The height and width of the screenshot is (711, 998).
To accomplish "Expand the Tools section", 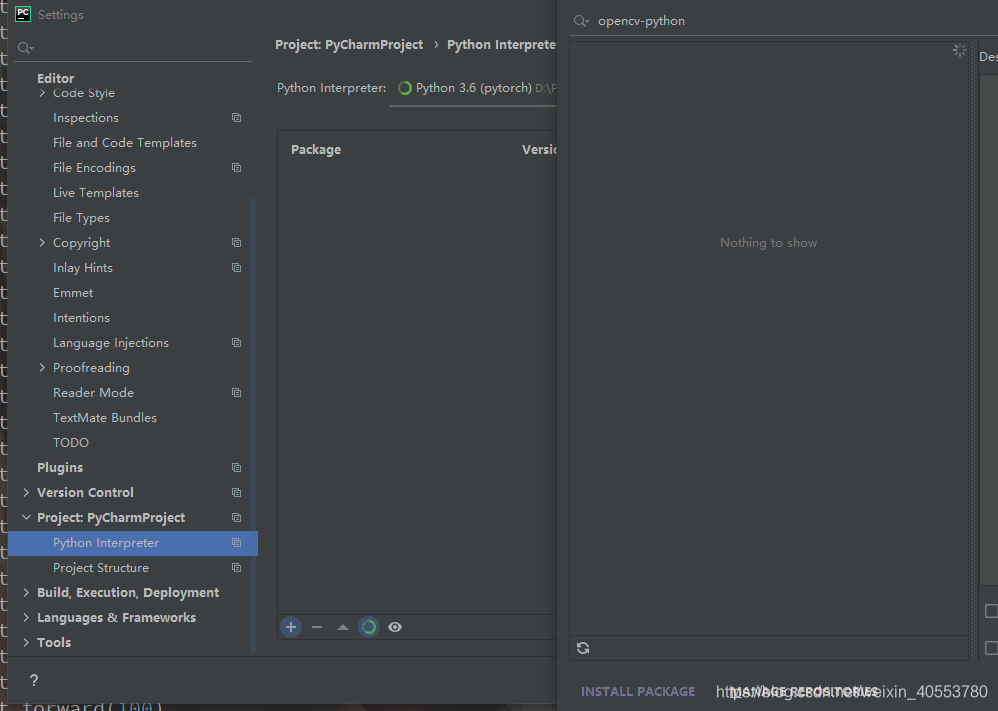I will click(26, 642).
